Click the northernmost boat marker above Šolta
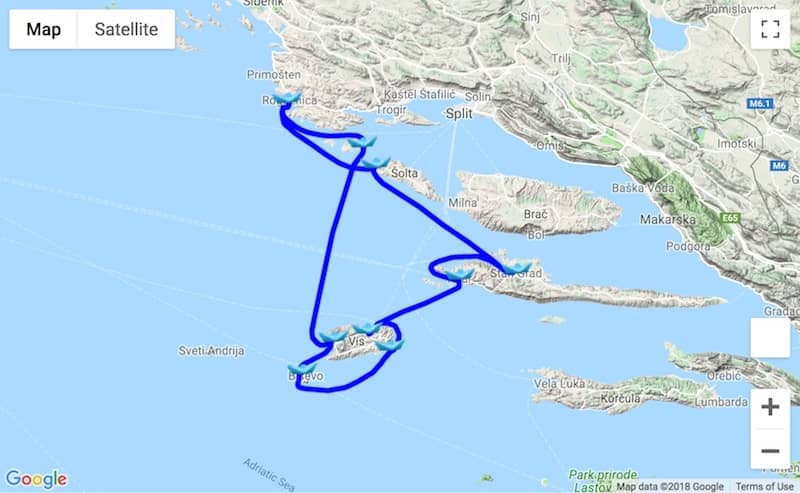The image size is (800, 493). point(362,141)
